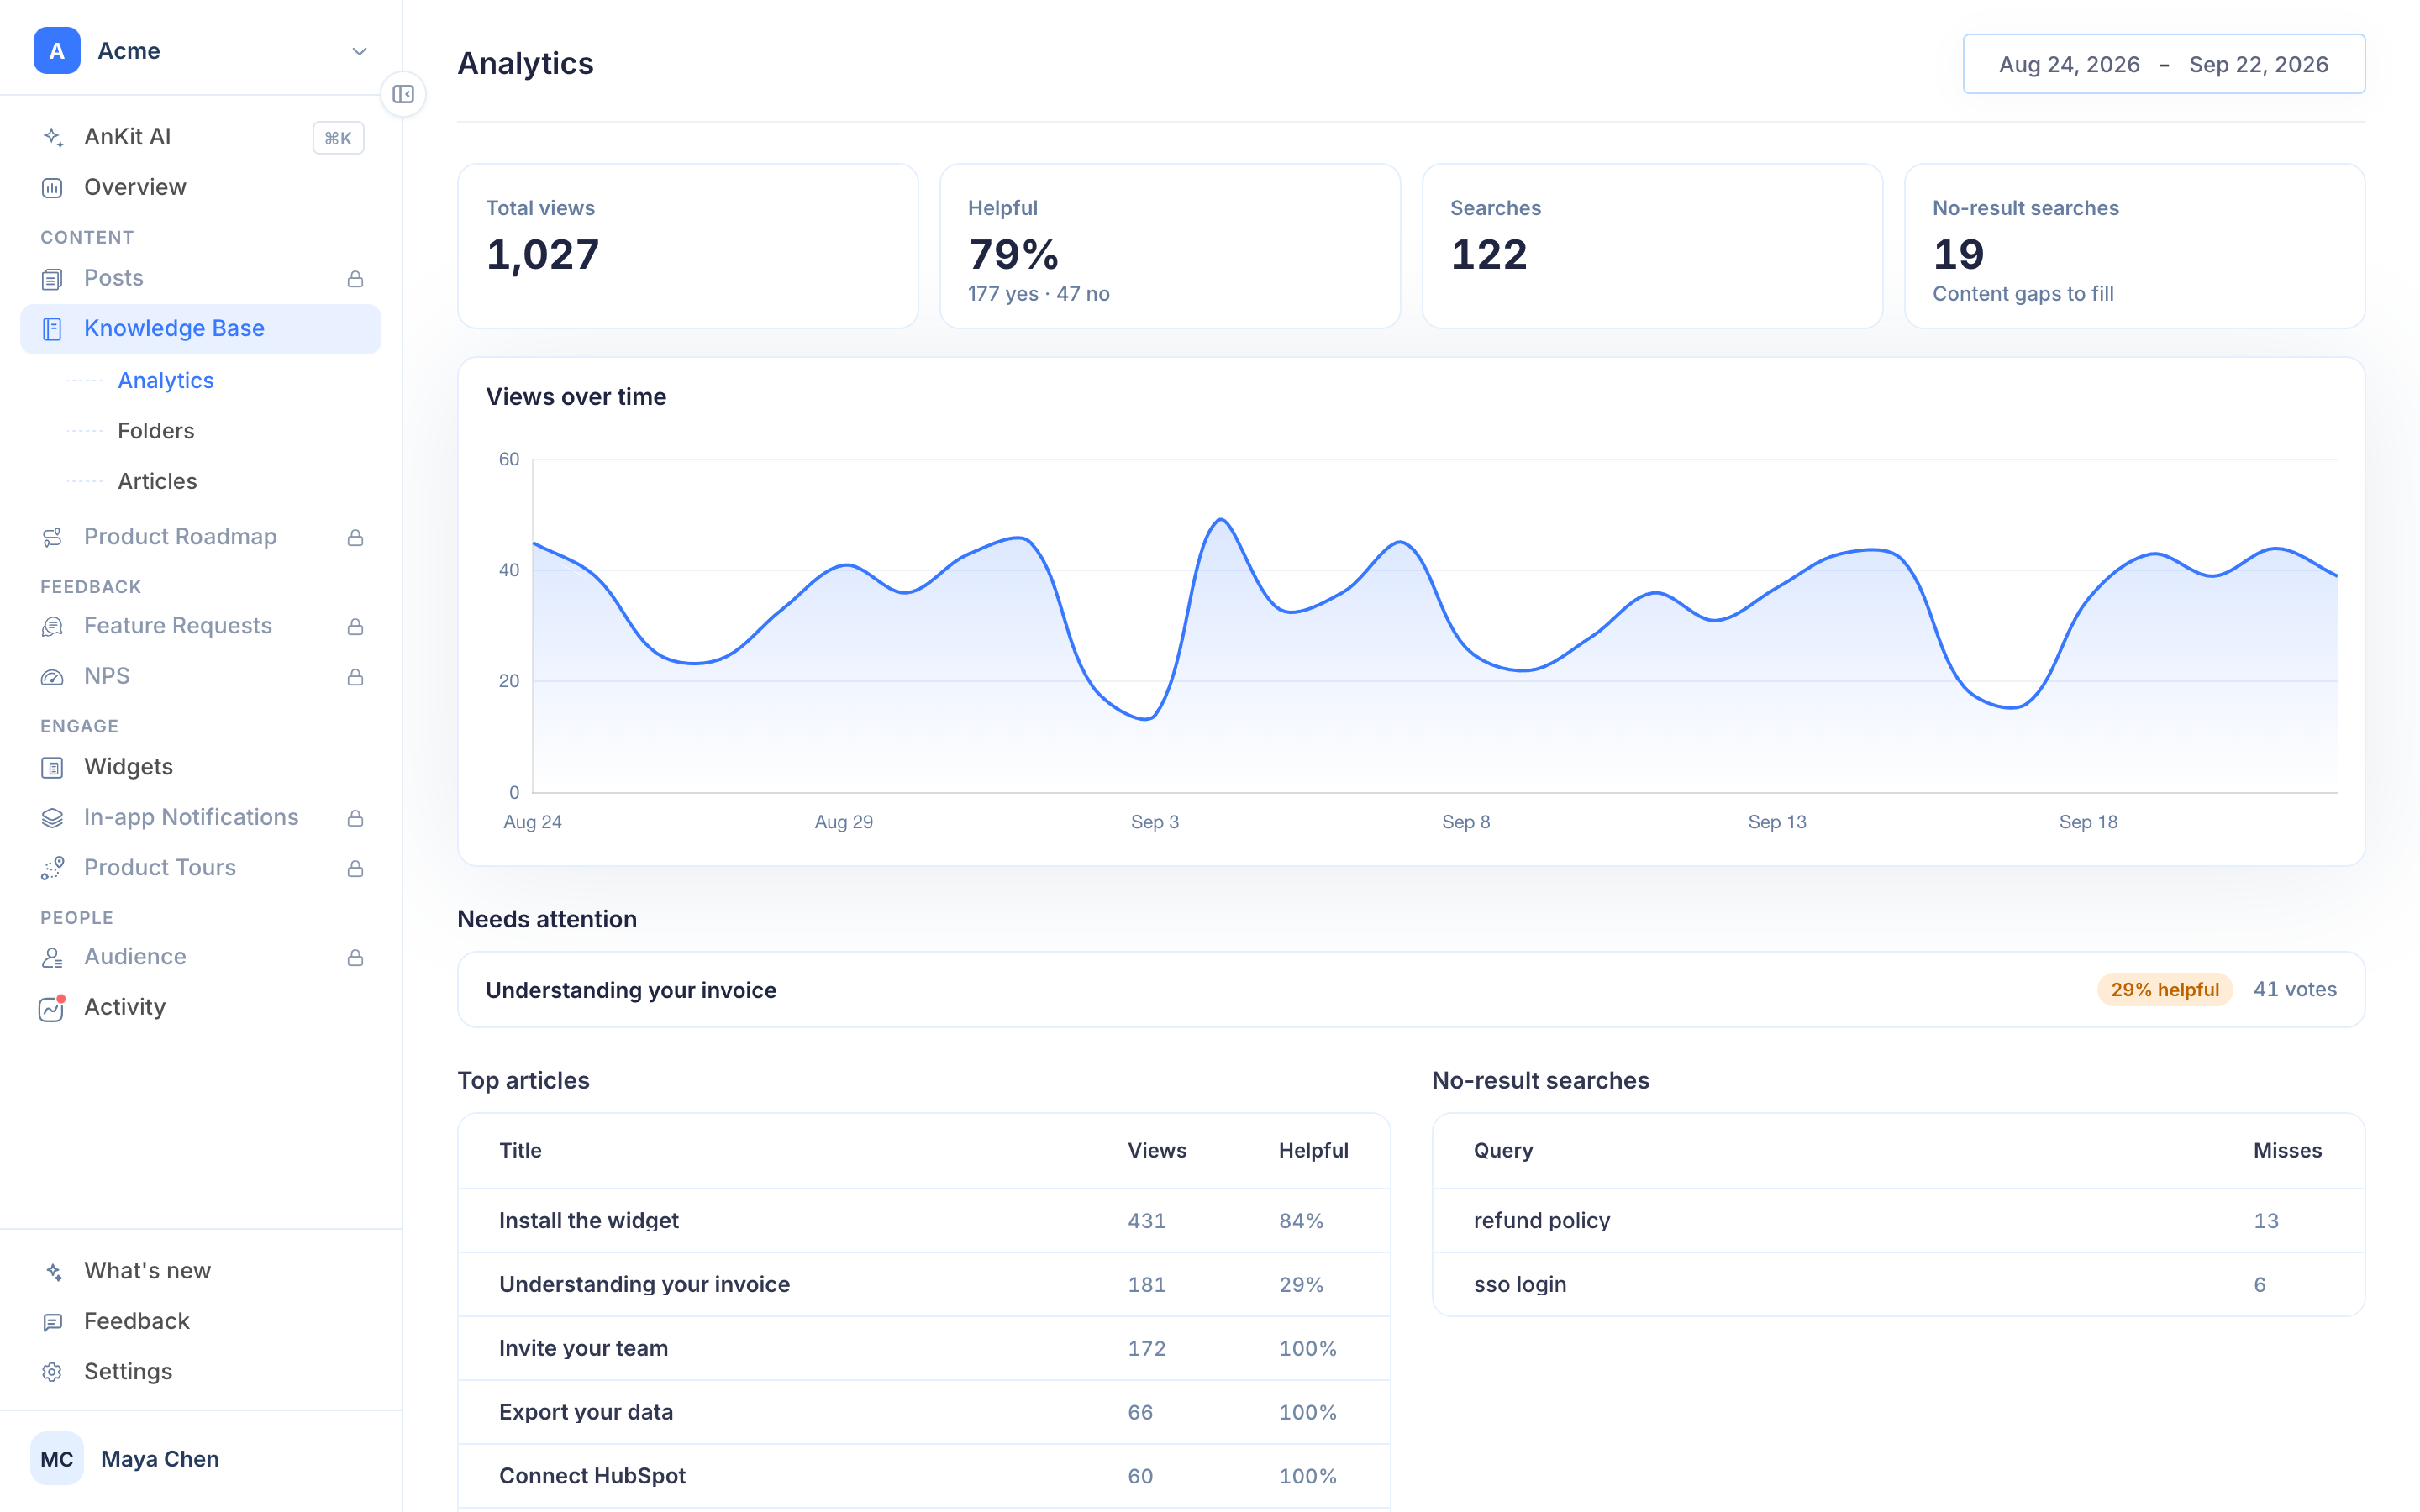Open the Articles sub-item
This screenshot has height=1512, width=2420.
pos(157,481)
